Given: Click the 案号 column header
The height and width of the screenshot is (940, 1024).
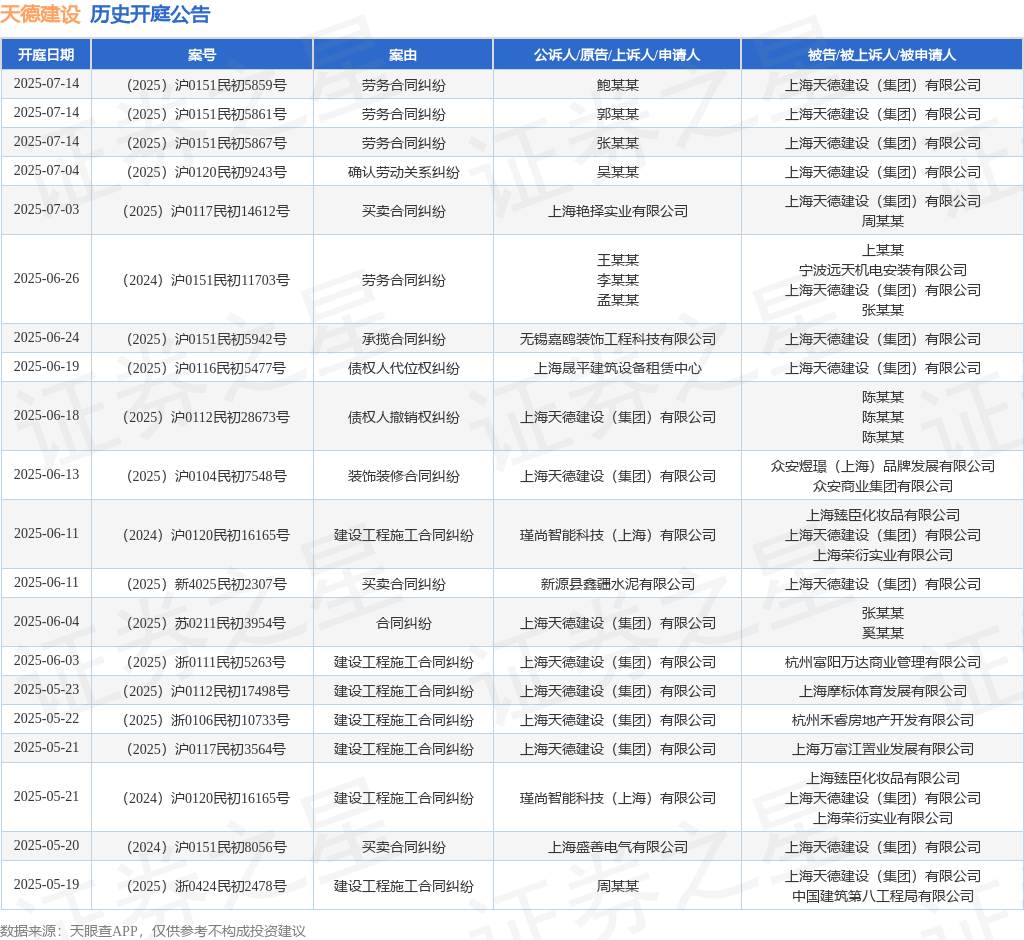Looking at the screenshot, I should point(202,54).
